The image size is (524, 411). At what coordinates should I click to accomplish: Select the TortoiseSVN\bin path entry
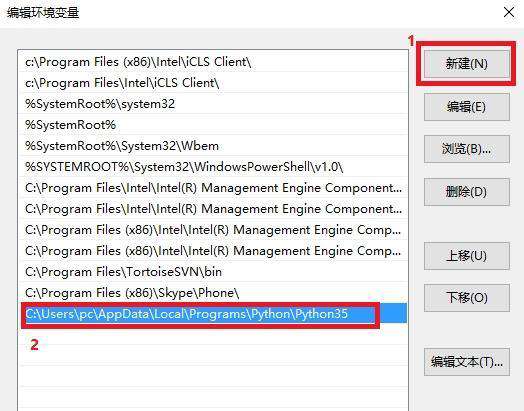214,272
